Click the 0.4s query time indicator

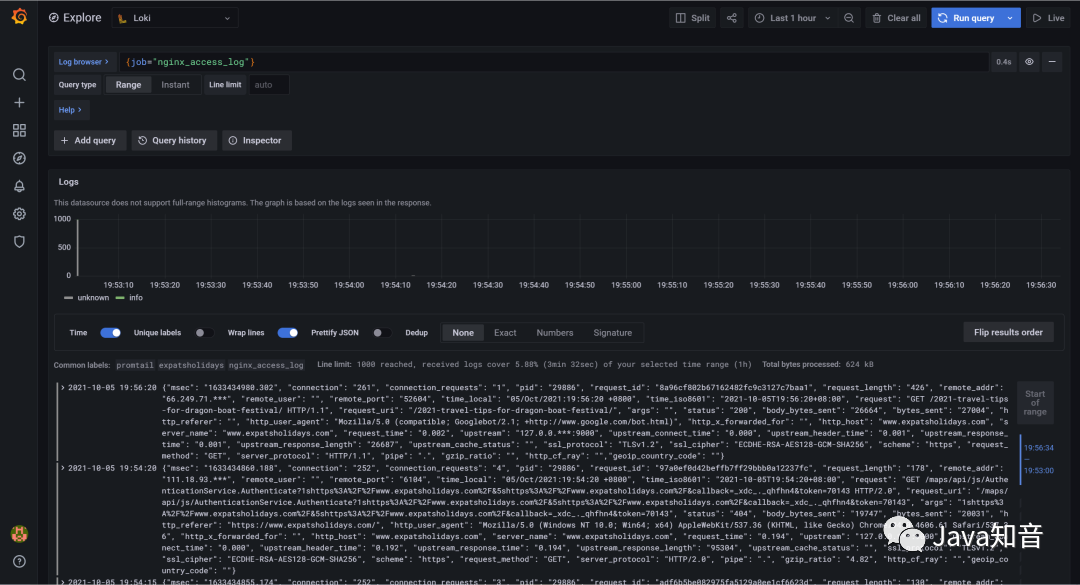point(1004,62)
